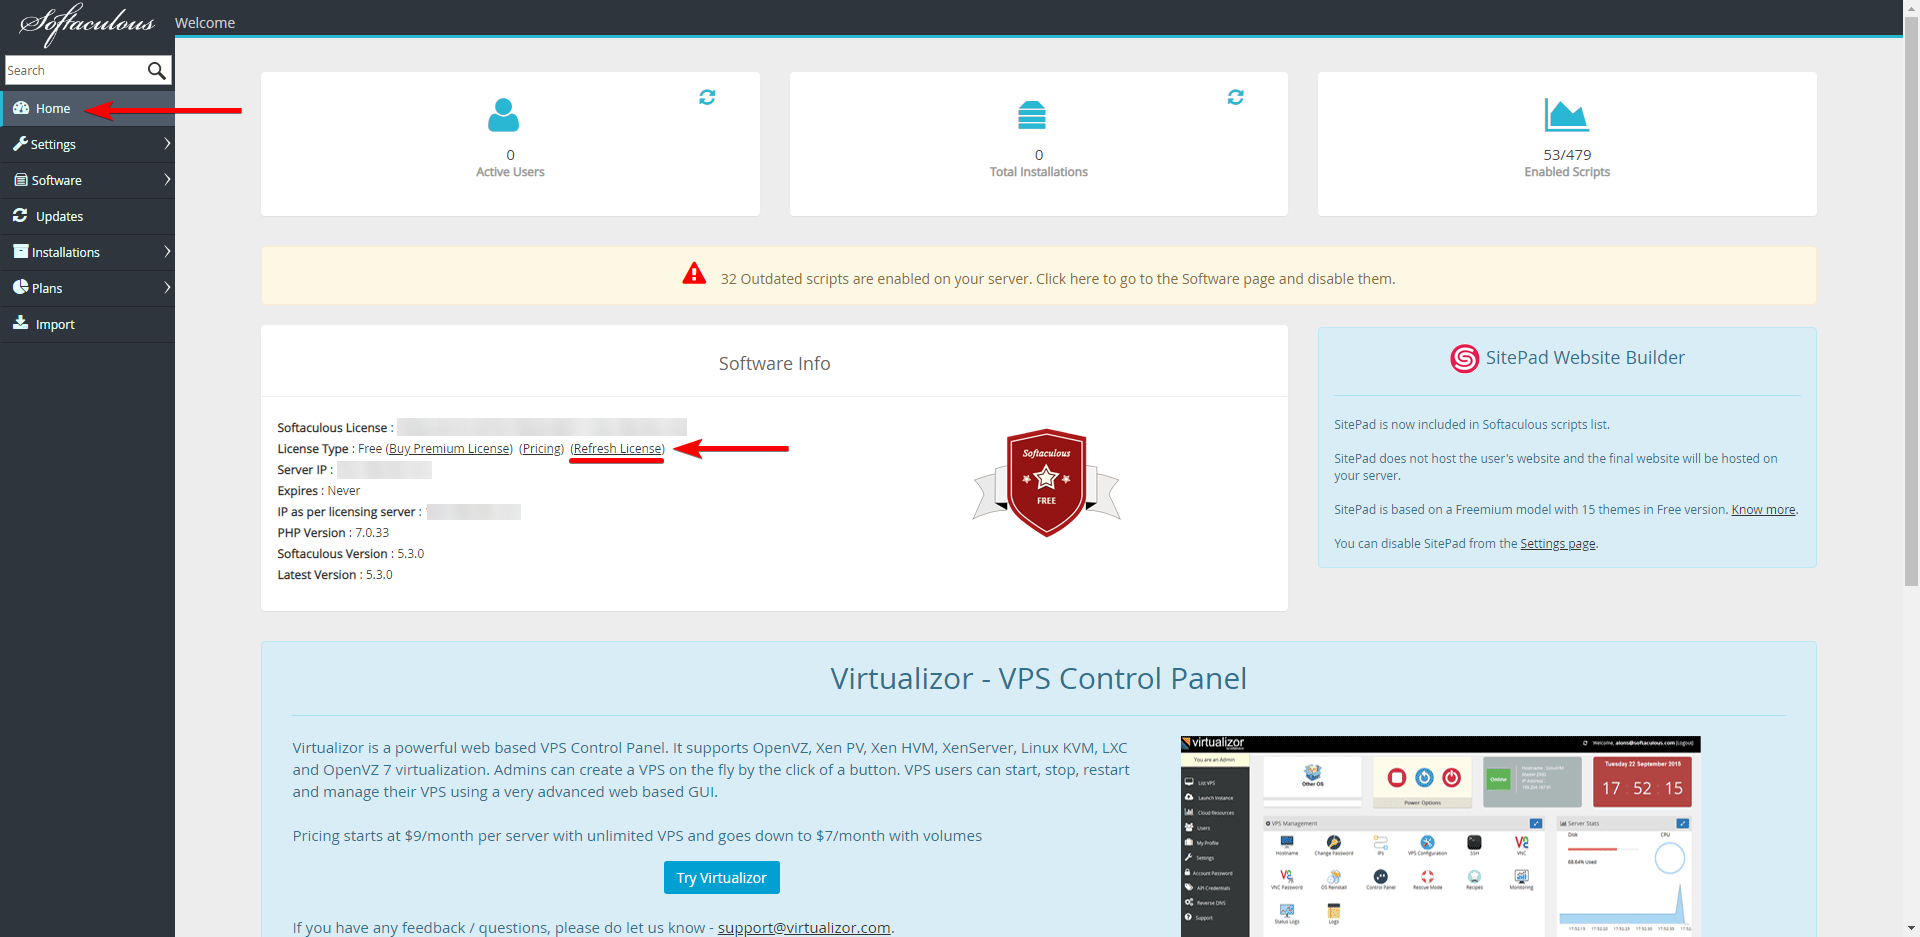Click the scrollbar up arrow
This screenshot has width=1920, height=937.
click(1911, 7)
